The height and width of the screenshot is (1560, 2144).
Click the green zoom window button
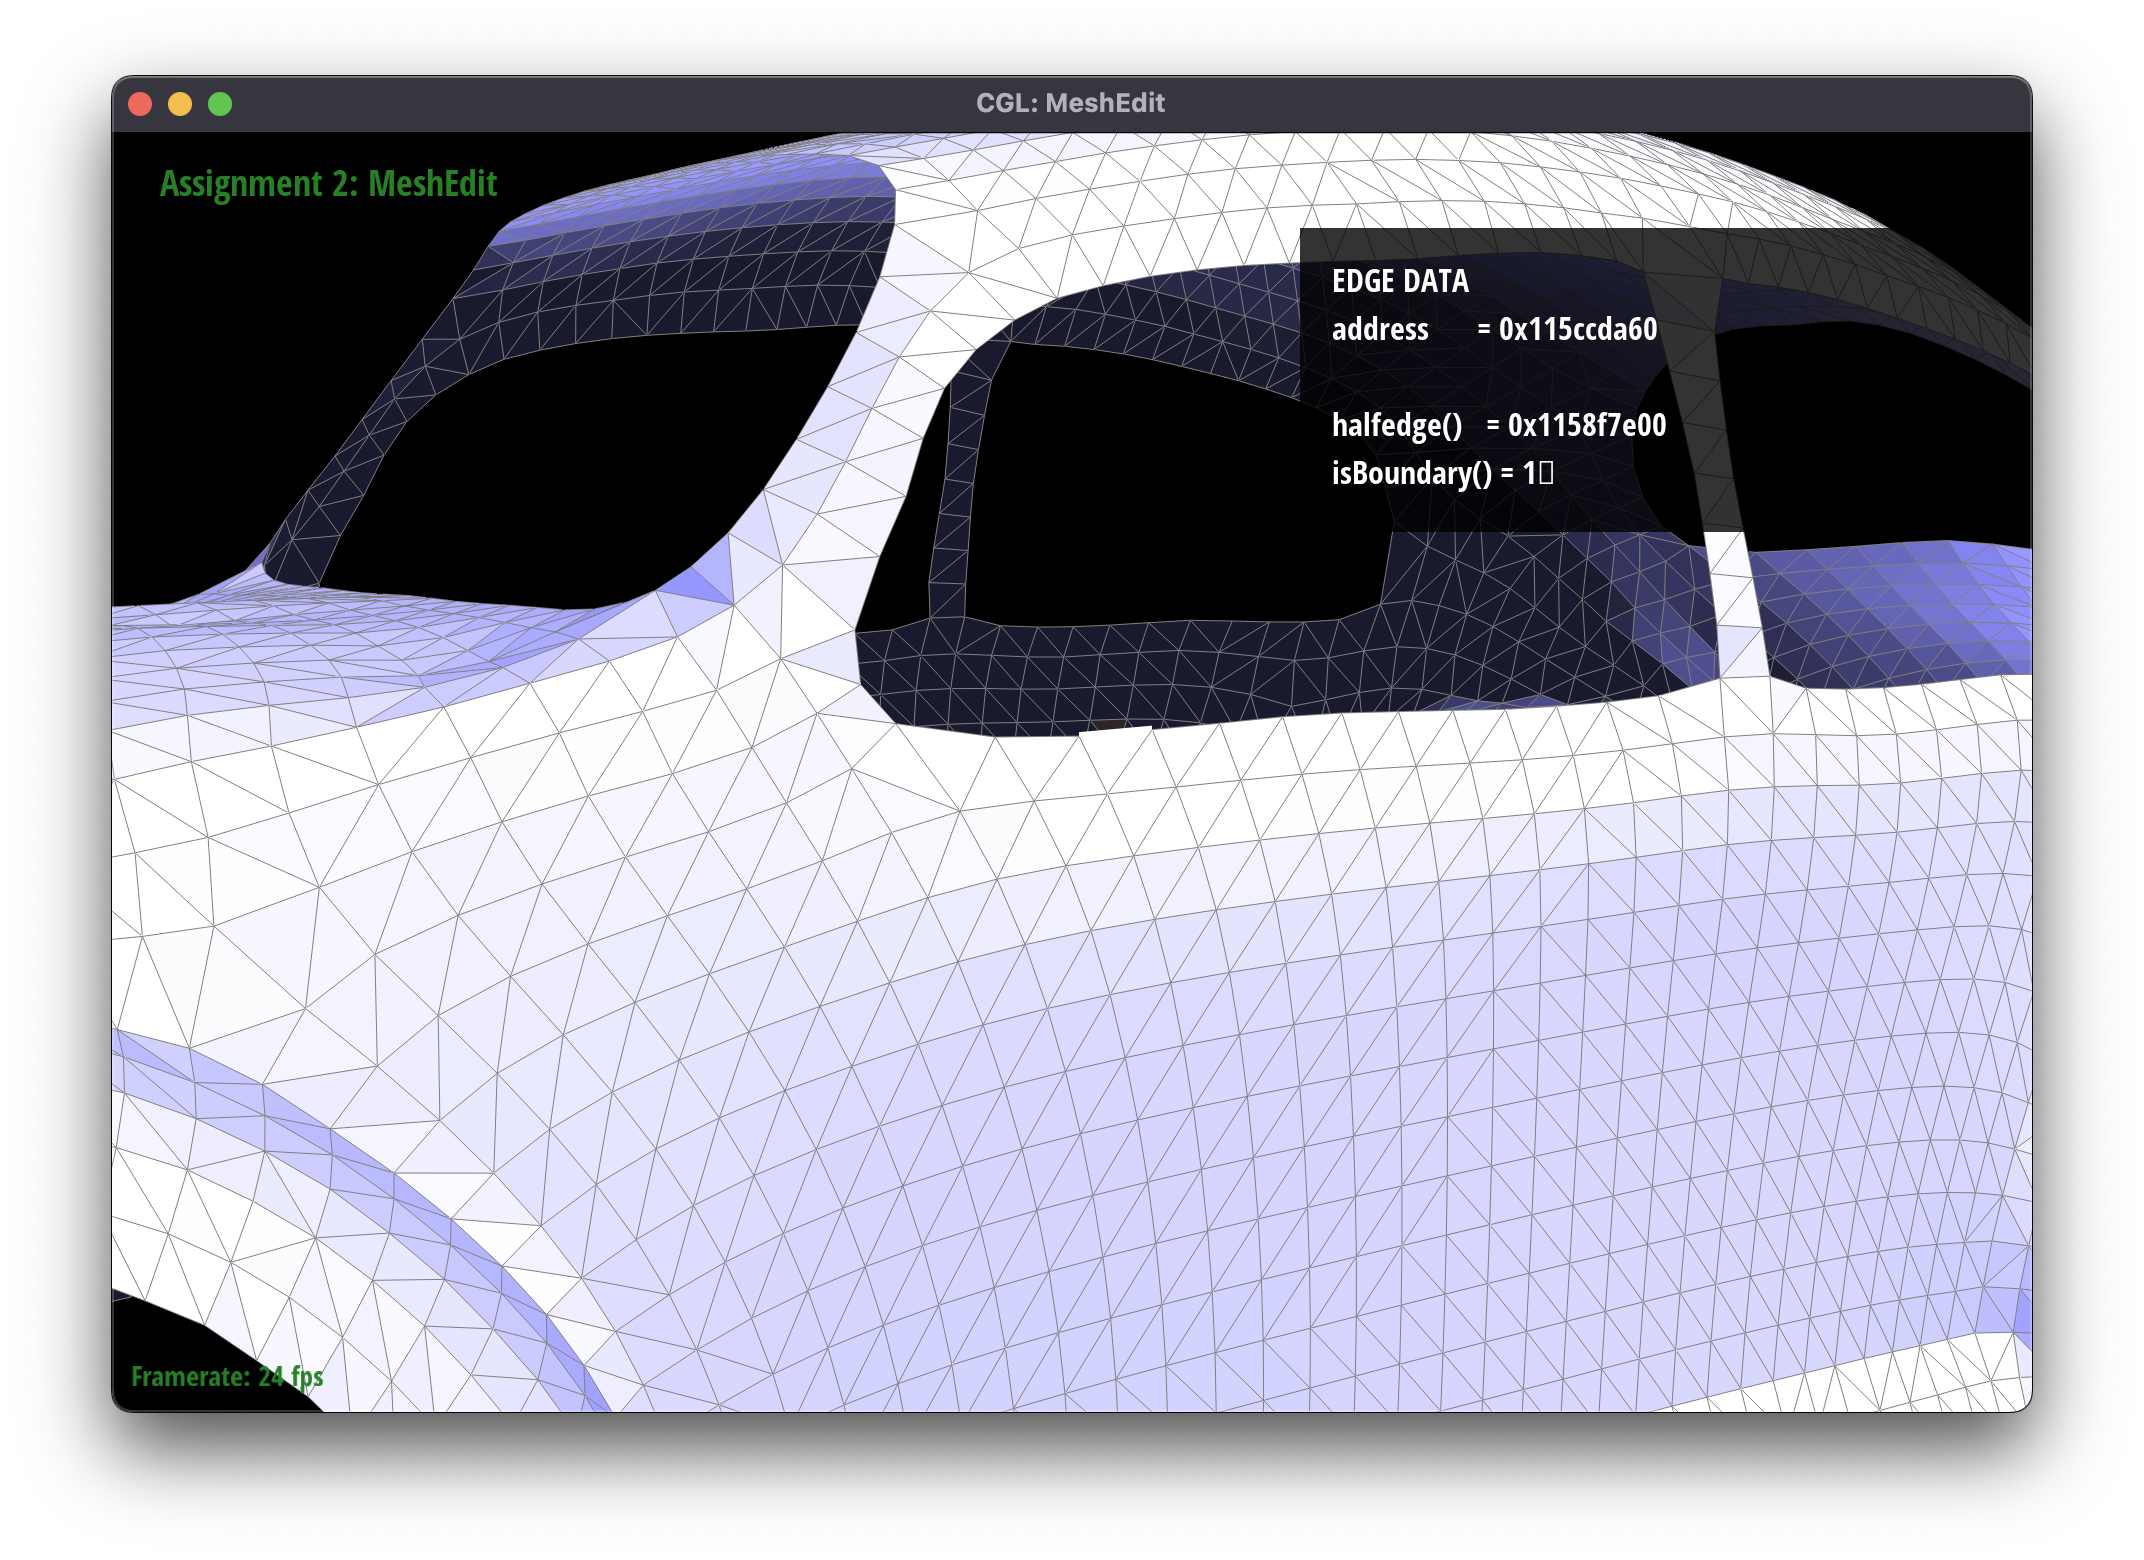pos(220,104)
